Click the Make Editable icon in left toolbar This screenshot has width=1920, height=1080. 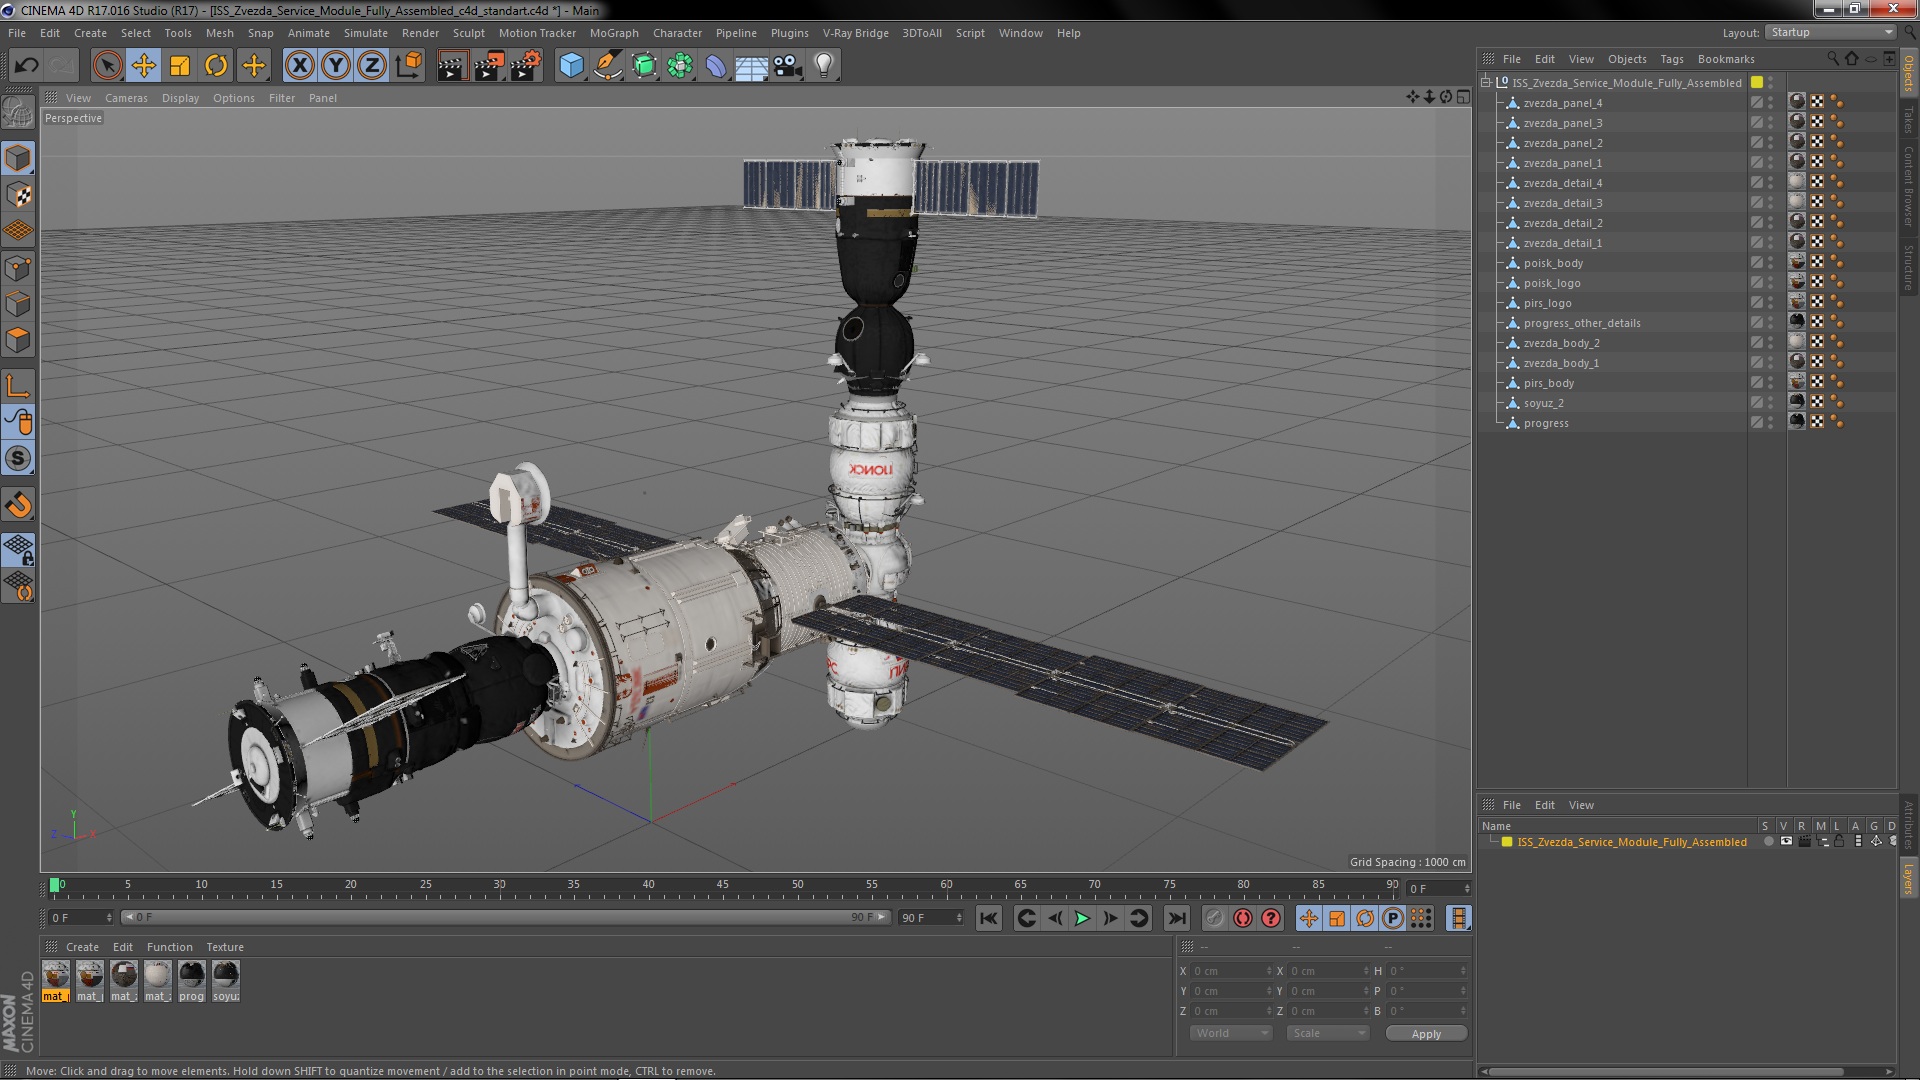click(x=18, y=112)
